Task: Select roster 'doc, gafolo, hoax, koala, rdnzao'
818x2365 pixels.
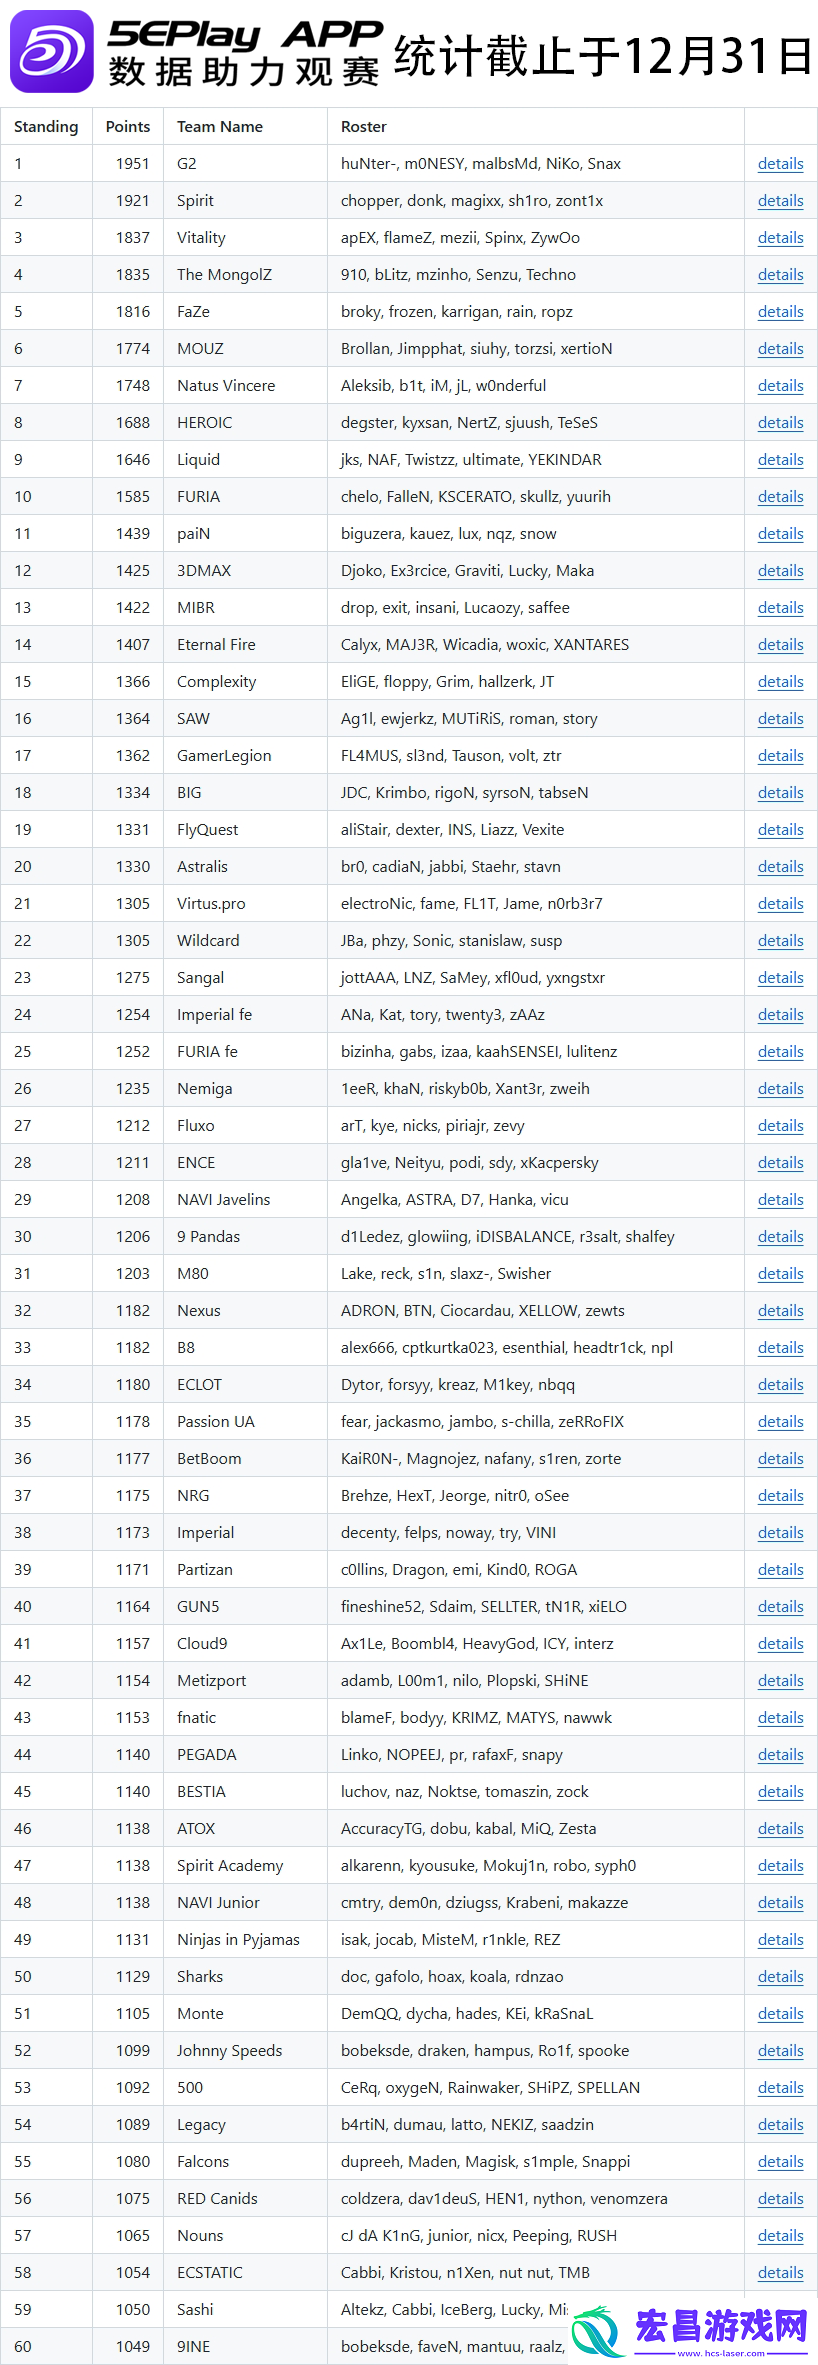Action: [452, 1977]
